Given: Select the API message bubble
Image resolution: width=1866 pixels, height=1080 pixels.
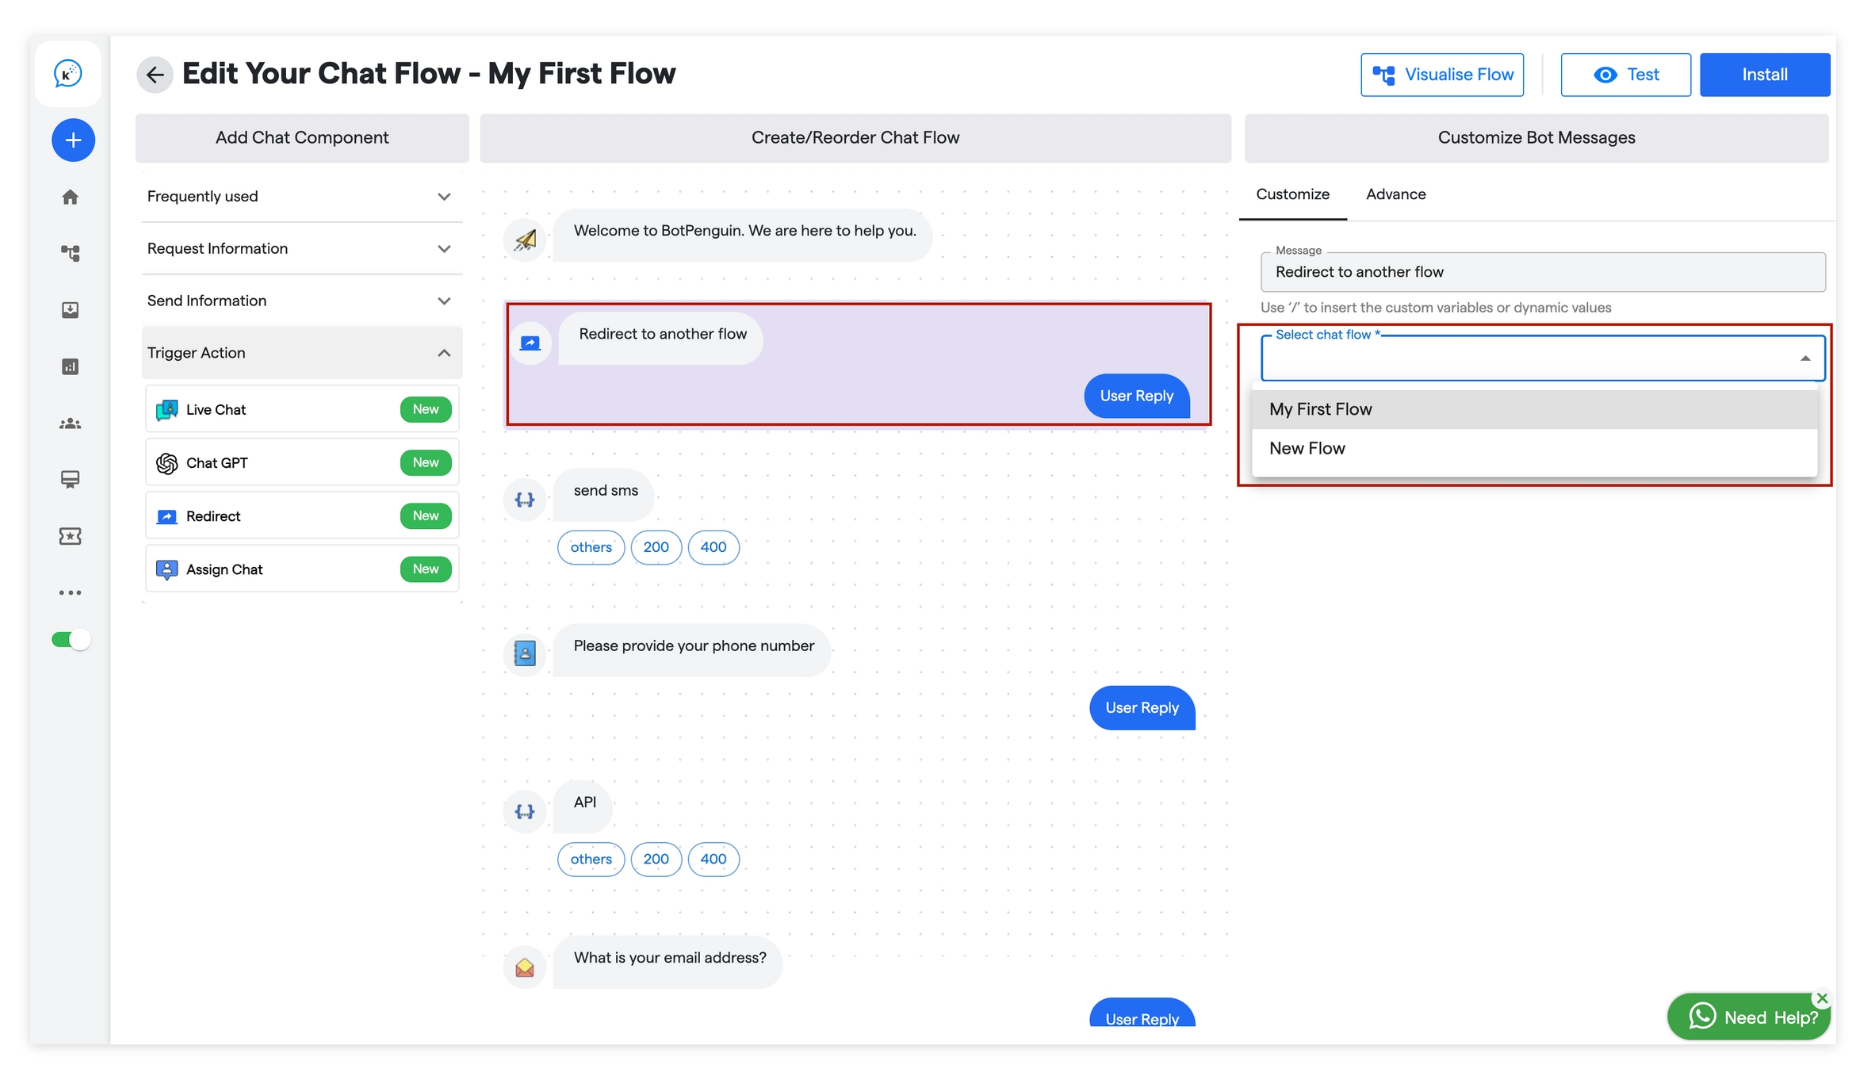Looking at the screenshot, I should pyautogui.click(x=584, y=806).
